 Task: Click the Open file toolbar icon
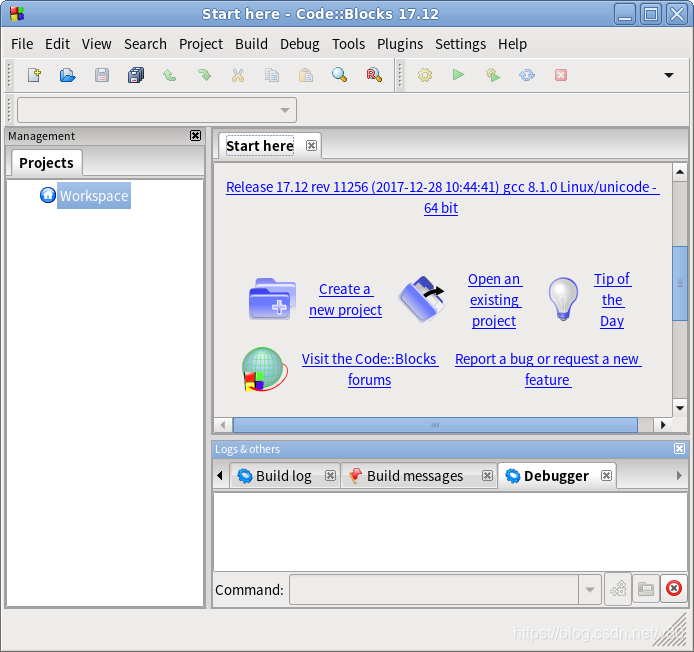pos(68,75)
